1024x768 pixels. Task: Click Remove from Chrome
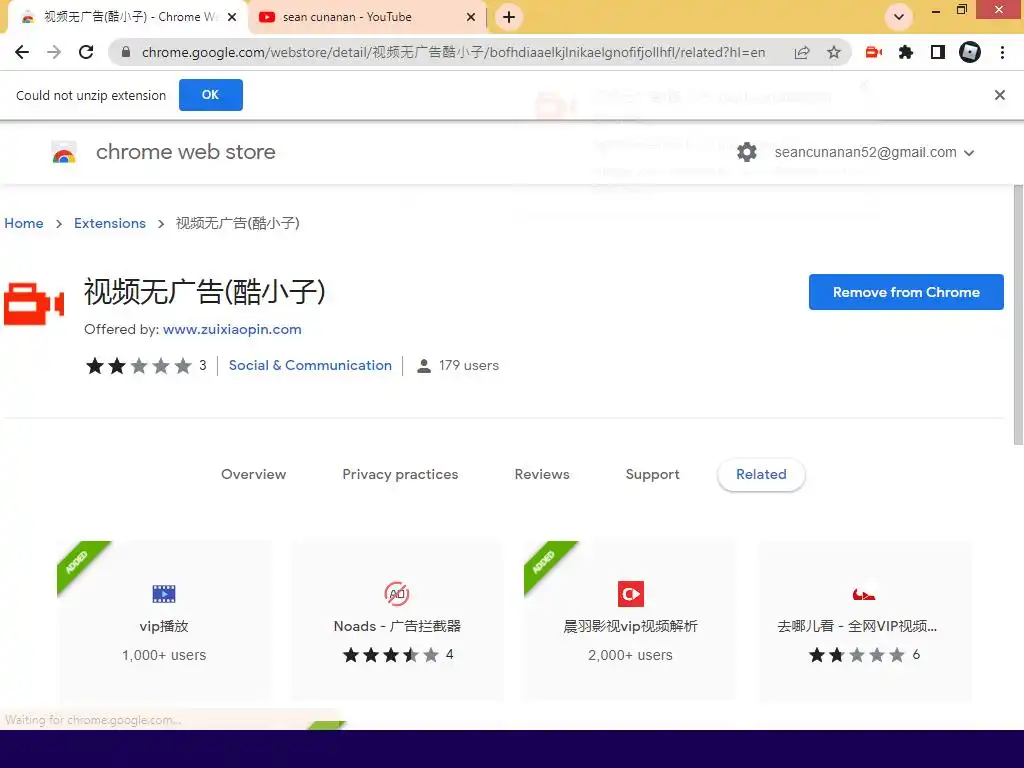906,292
